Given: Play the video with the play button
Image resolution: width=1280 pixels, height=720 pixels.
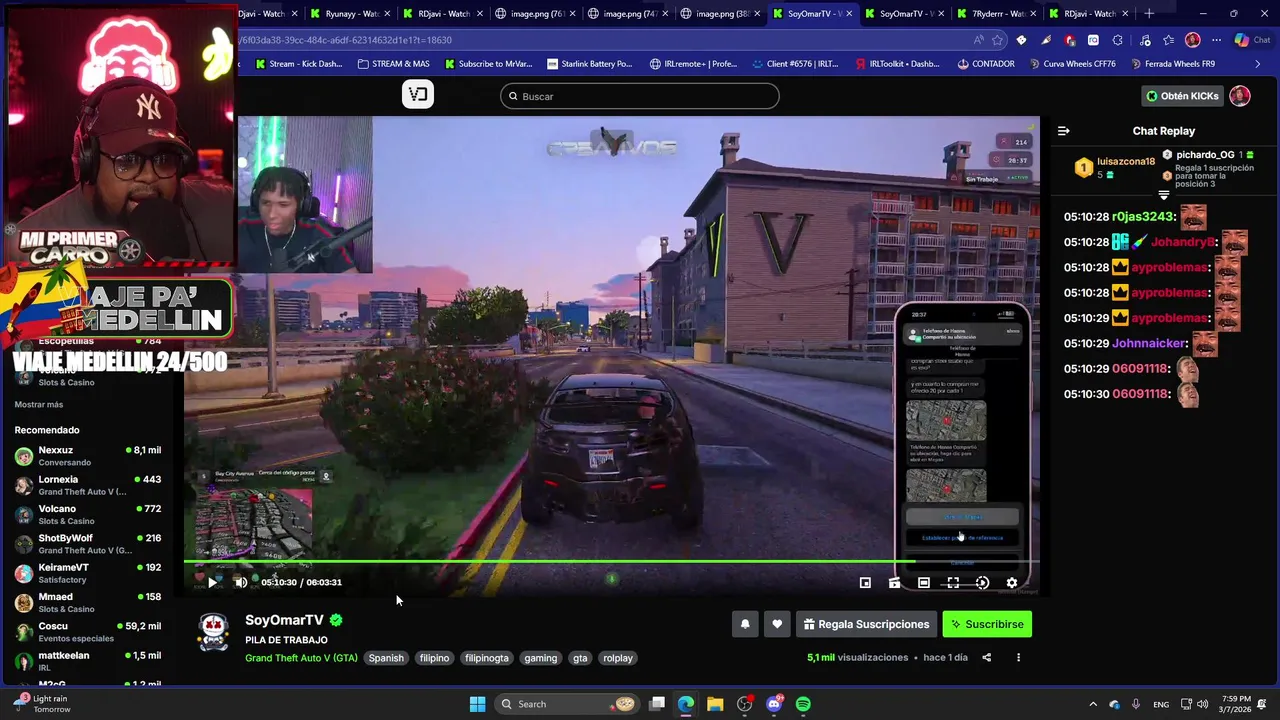Looking at the screenshot, I should (213, 582).
